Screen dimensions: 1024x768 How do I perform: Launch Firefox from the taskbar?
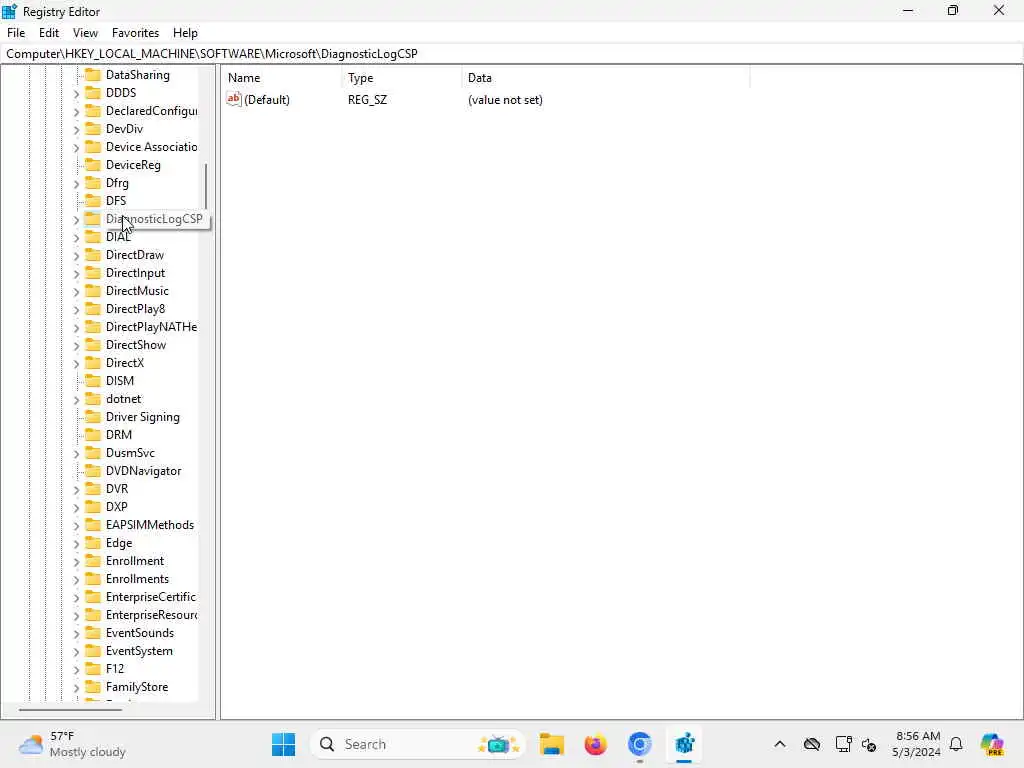click(x=596, y=744)
